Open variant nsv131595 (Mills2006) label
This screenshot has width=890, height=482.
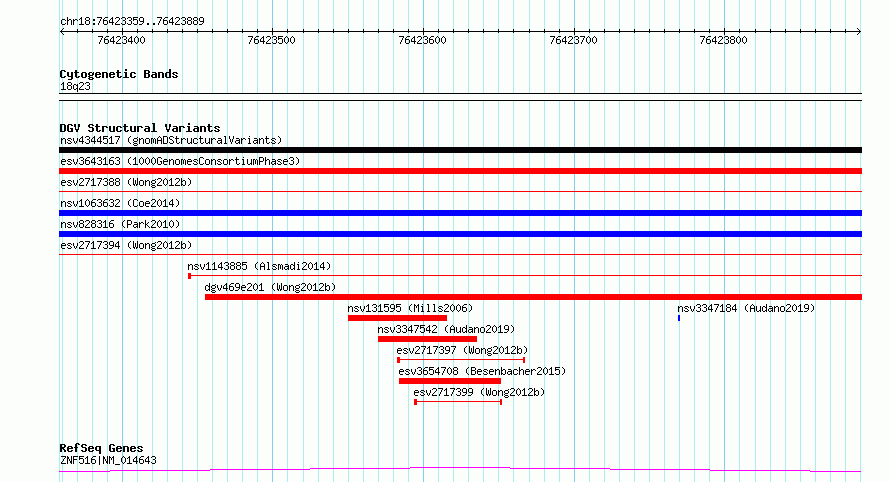click(410, 308)
